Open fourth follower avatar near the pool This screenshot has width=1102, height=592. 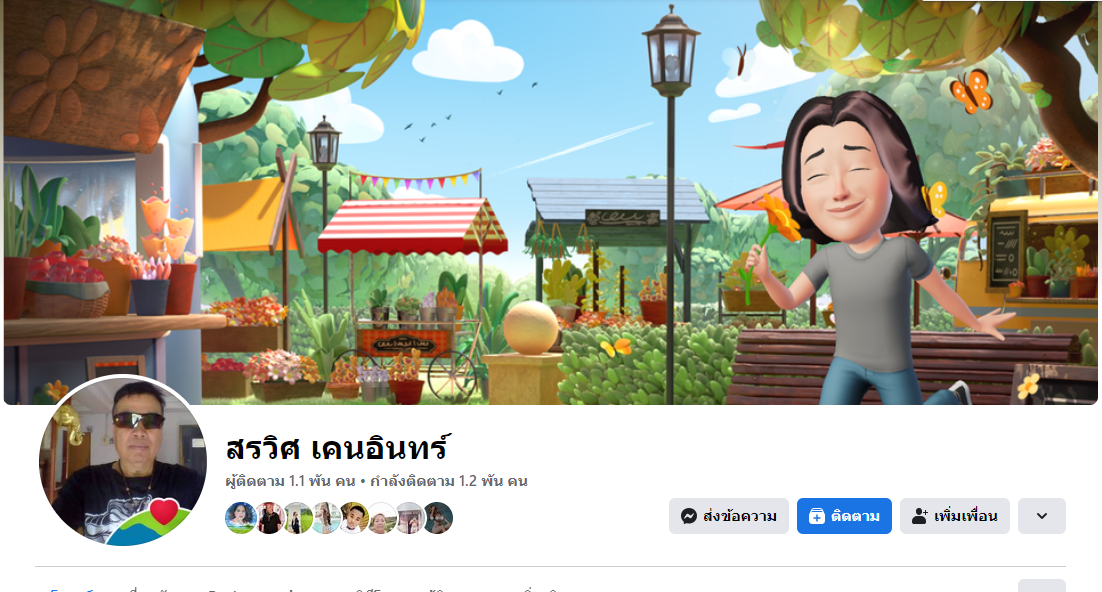[325, 518]
